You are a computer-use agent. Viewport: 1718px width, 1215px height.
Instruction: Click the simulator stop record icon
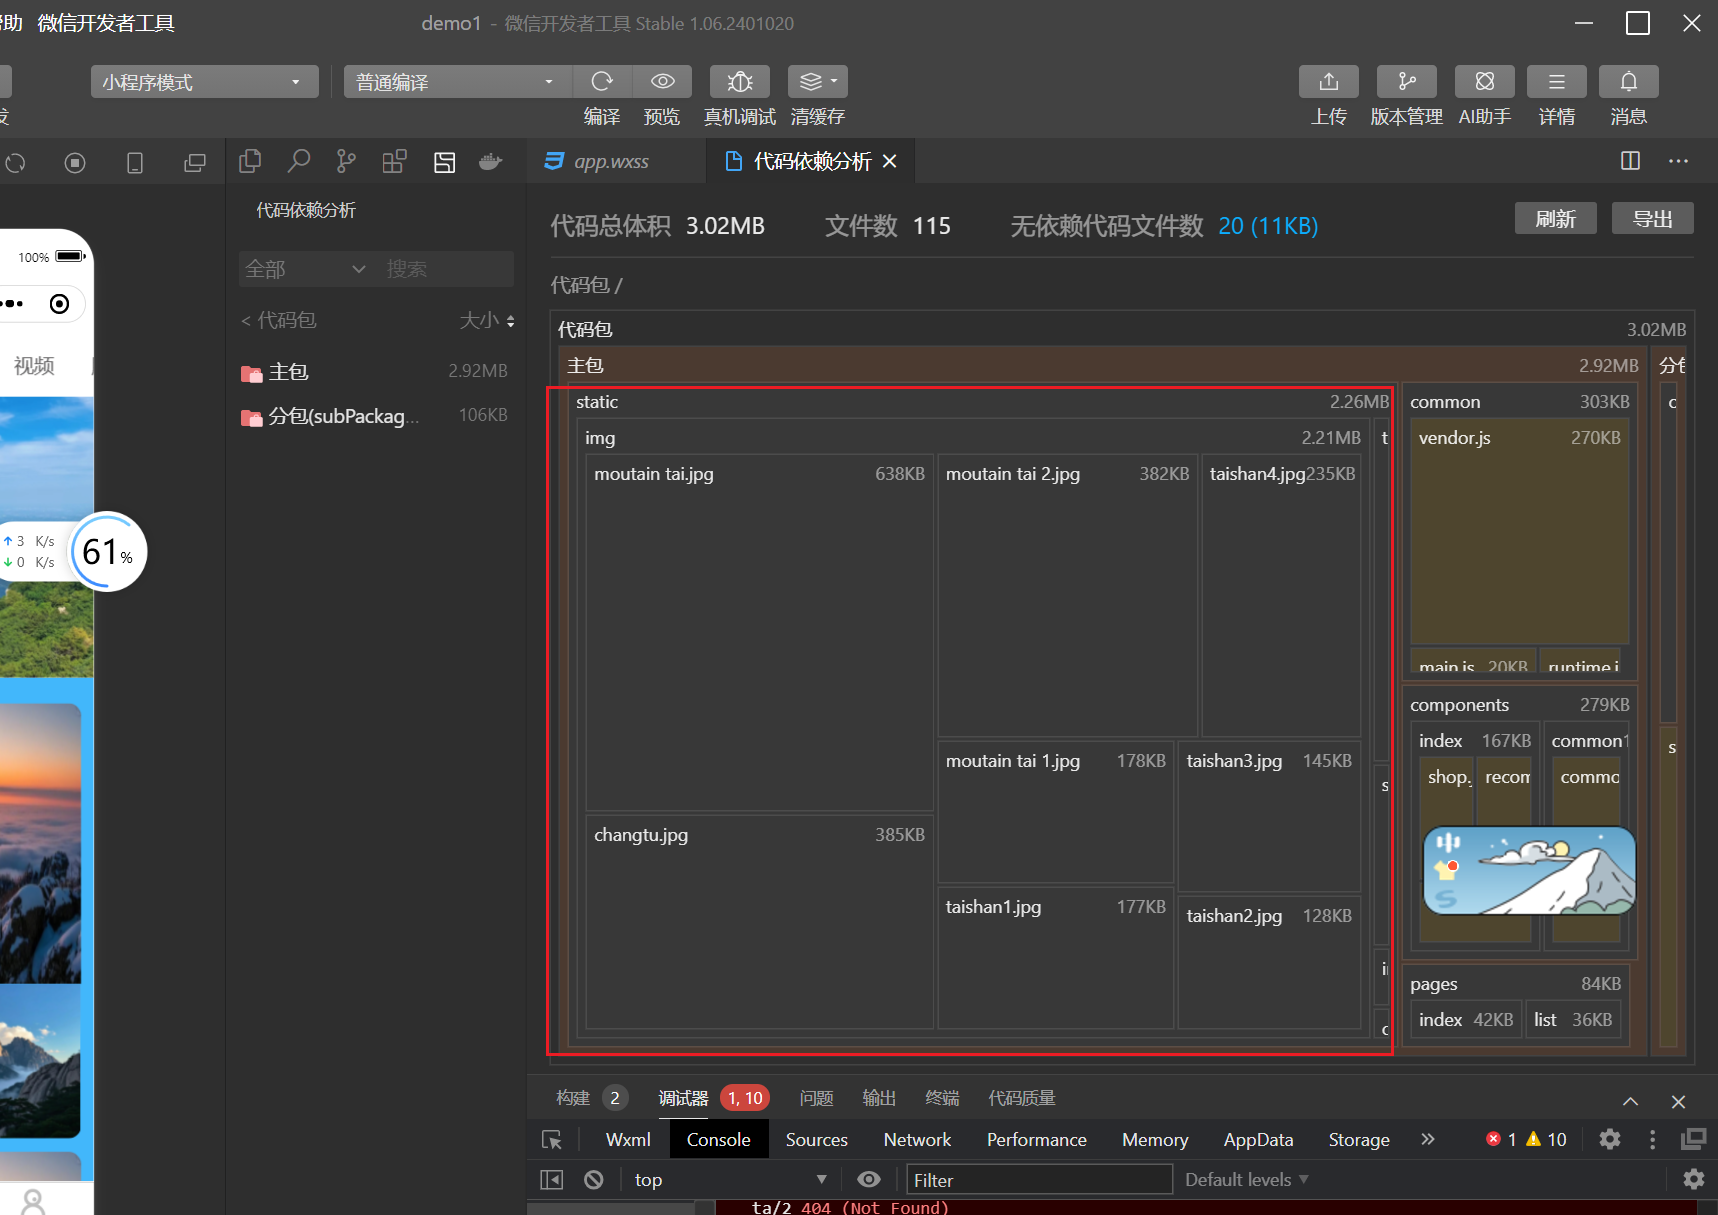75,162
